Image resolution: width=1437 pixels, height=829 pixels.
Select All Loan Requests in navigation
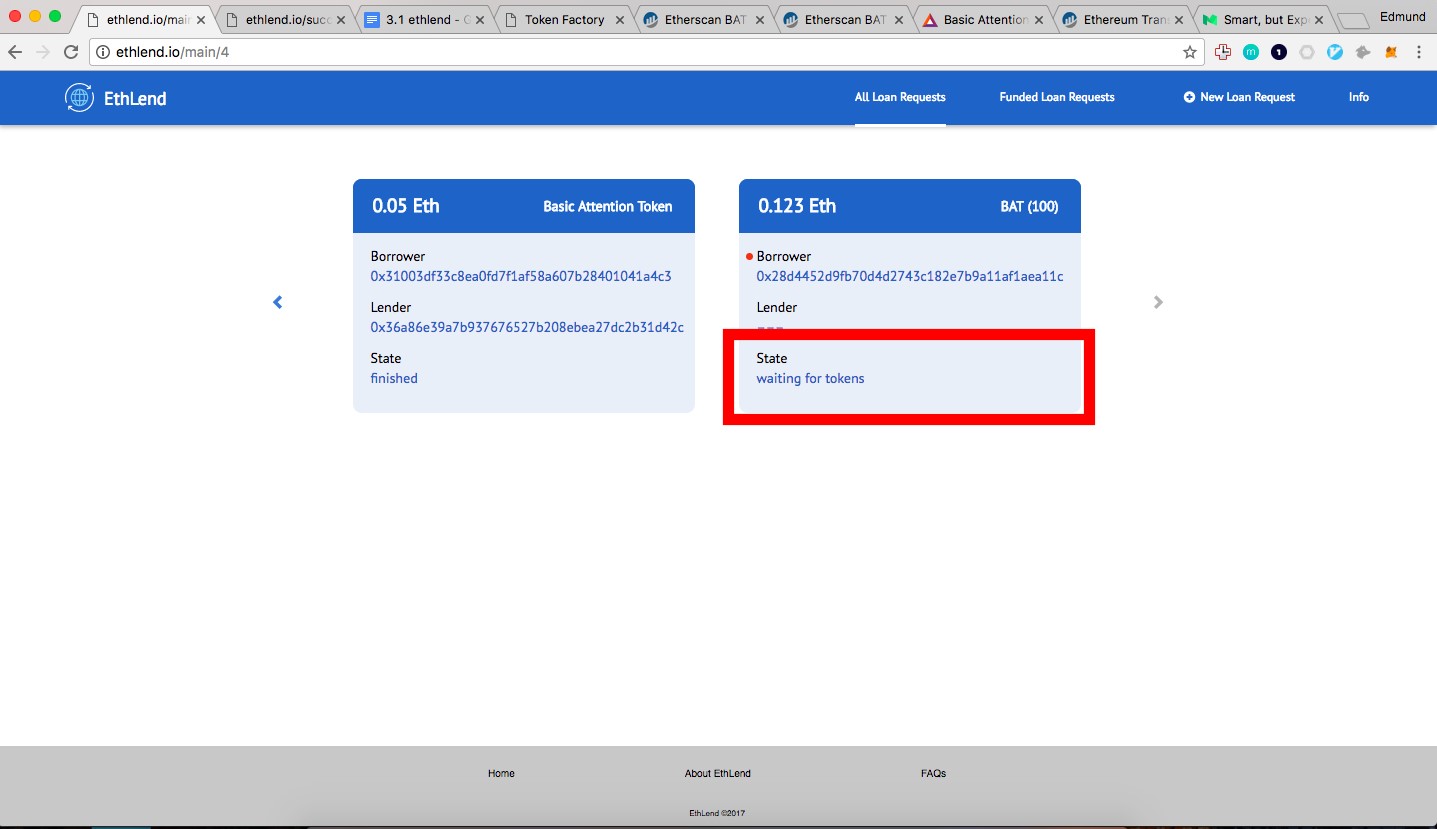900,97
